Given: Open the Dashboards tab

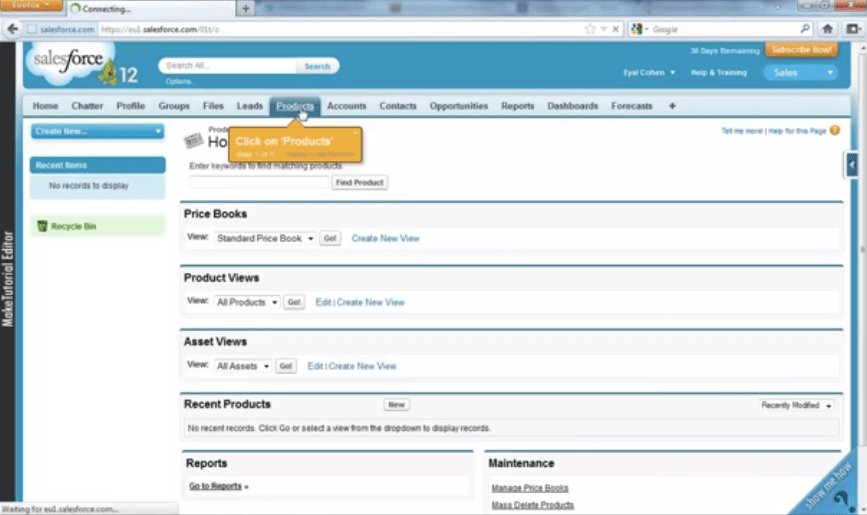Looking at the screenshot, I should click(x=572, y=106).
